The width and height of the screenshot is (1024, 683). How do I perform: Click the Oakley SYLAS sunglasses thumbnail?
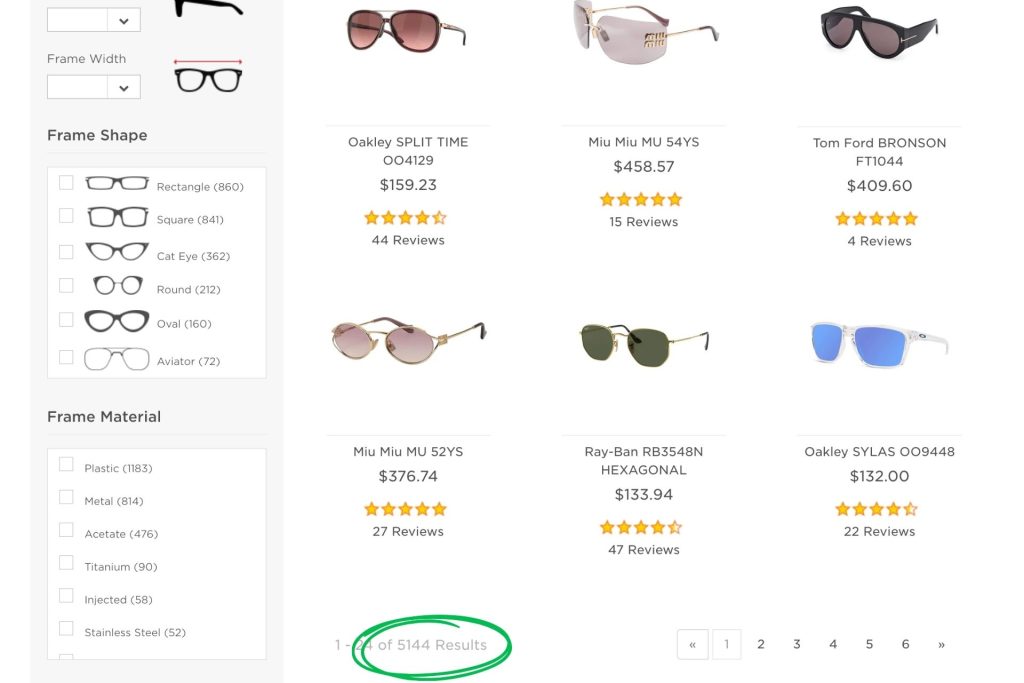point(877,344)
